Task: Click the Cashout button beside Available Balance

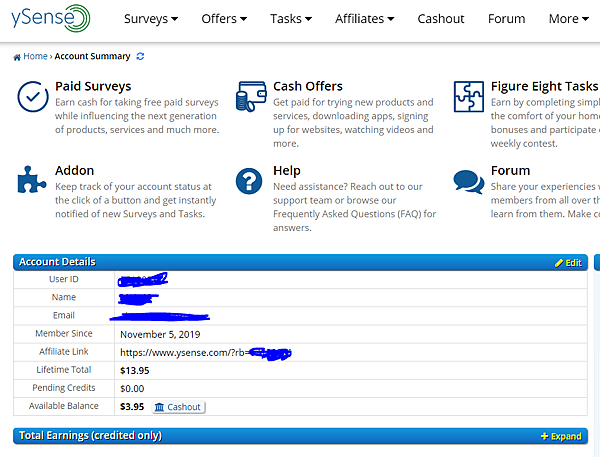Action: point(178,407)
